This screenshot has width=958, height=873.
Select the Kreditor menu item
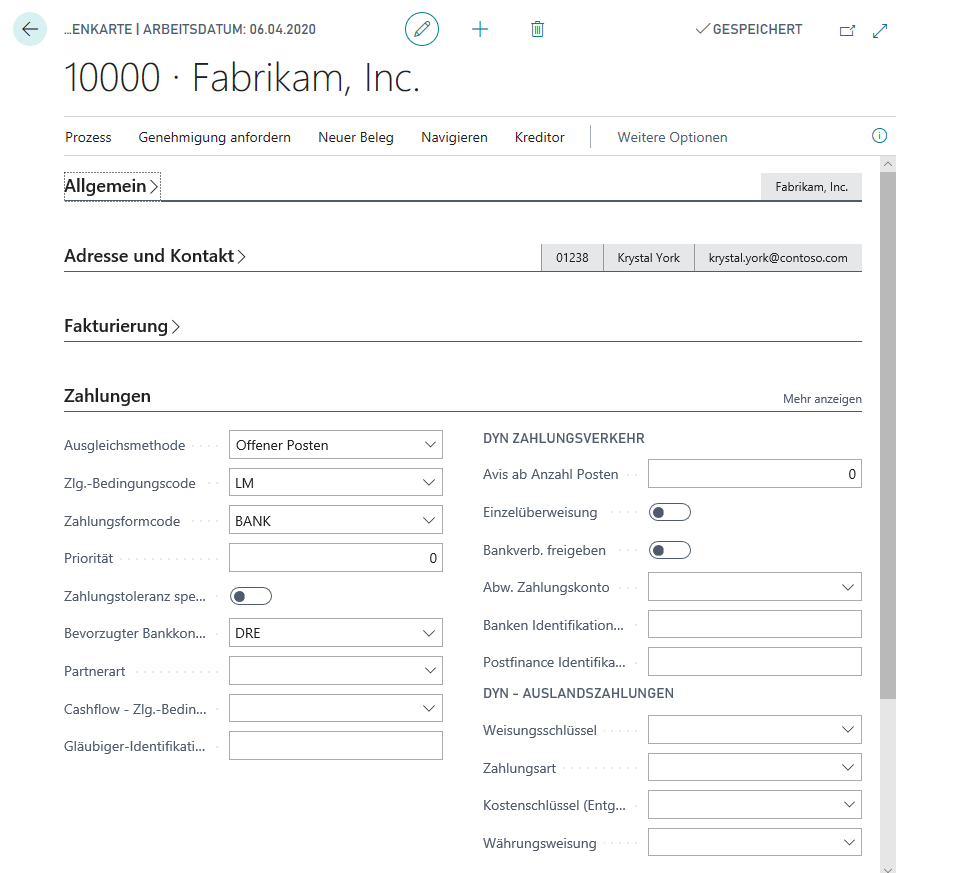(539, 137)
